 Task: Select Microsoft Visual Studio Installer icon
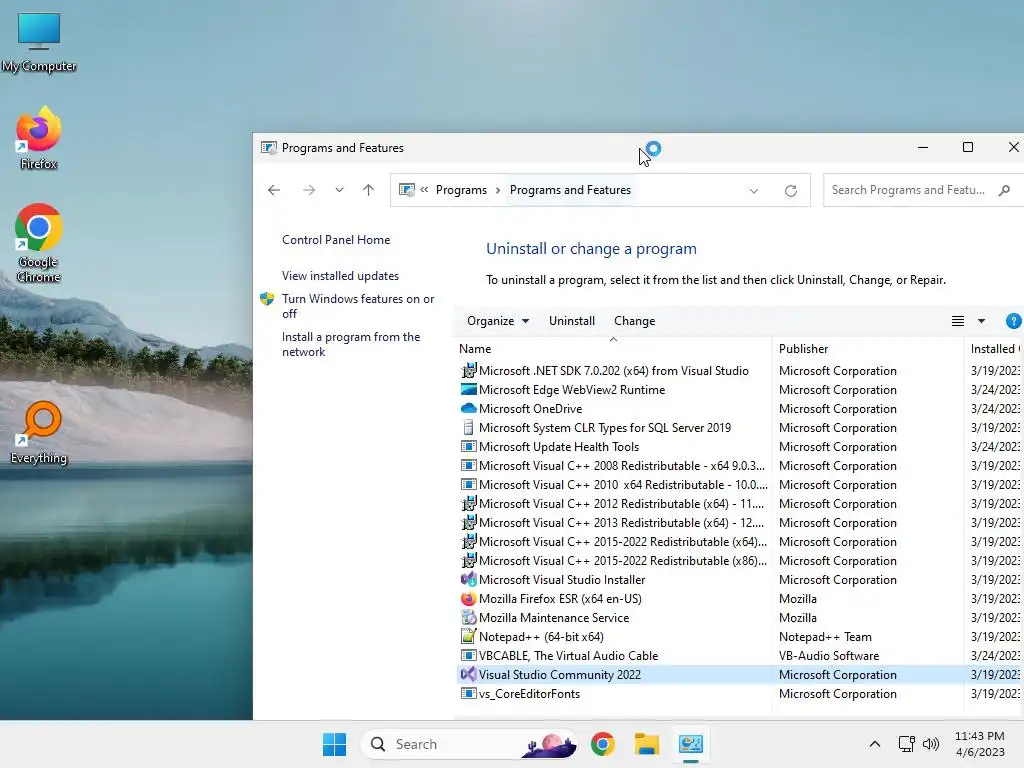468,579
